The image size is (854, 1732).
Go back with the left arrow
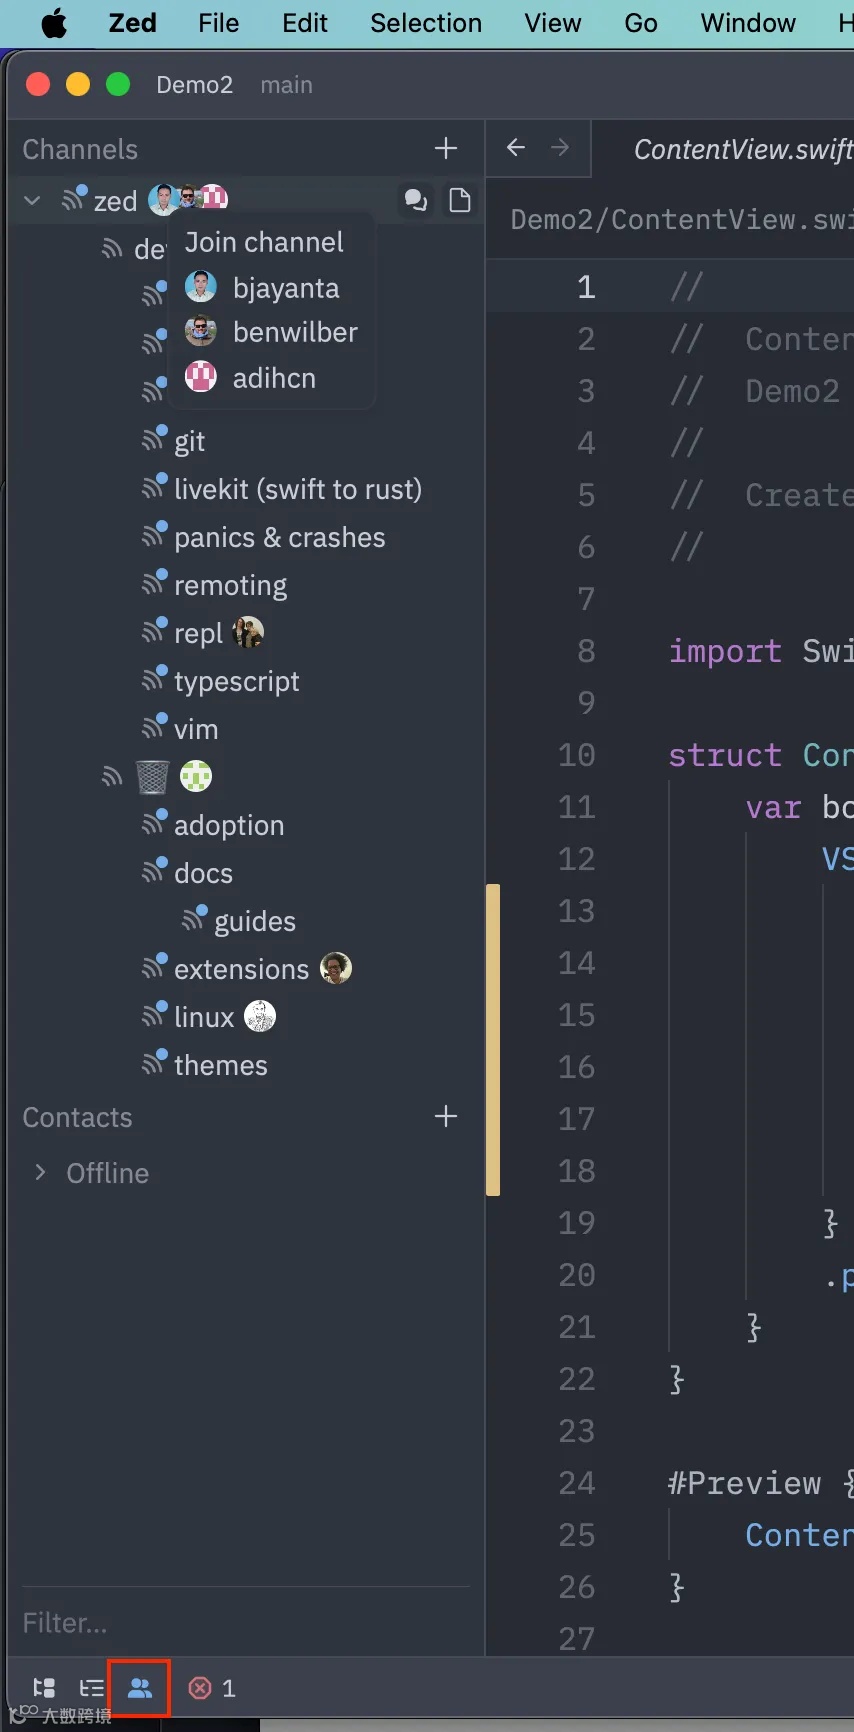click(516, 148)
